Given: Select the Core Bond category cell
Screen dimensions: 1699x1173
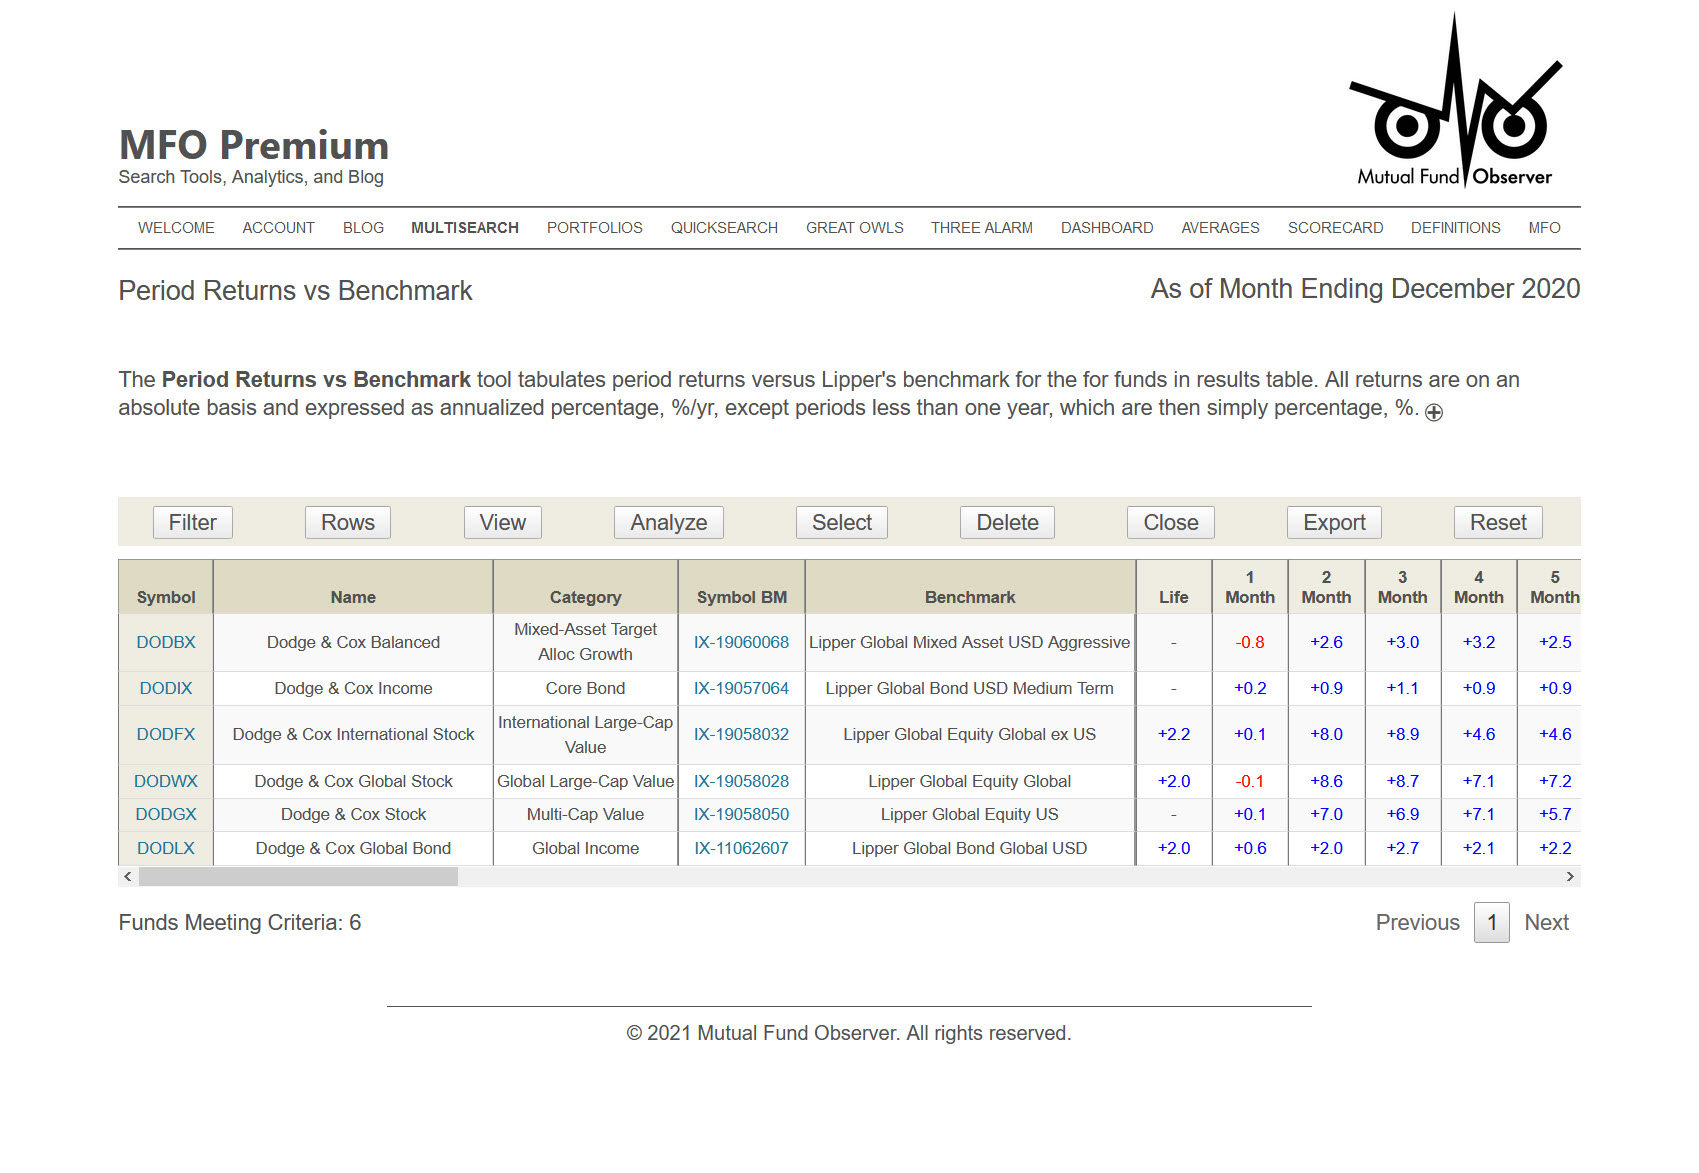Looking at the screenshot, I should click(x=586, y=689).
